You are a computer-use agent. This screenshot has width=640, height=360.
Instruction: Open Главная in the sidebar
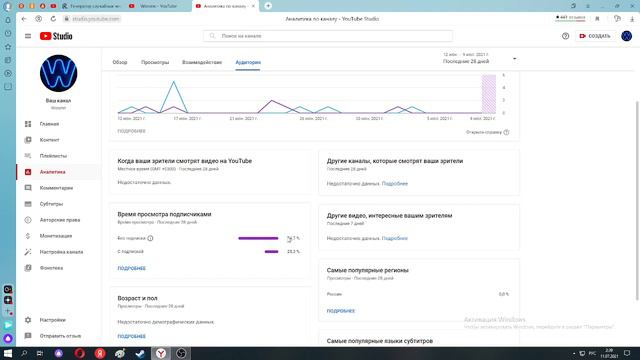point(58,124)
